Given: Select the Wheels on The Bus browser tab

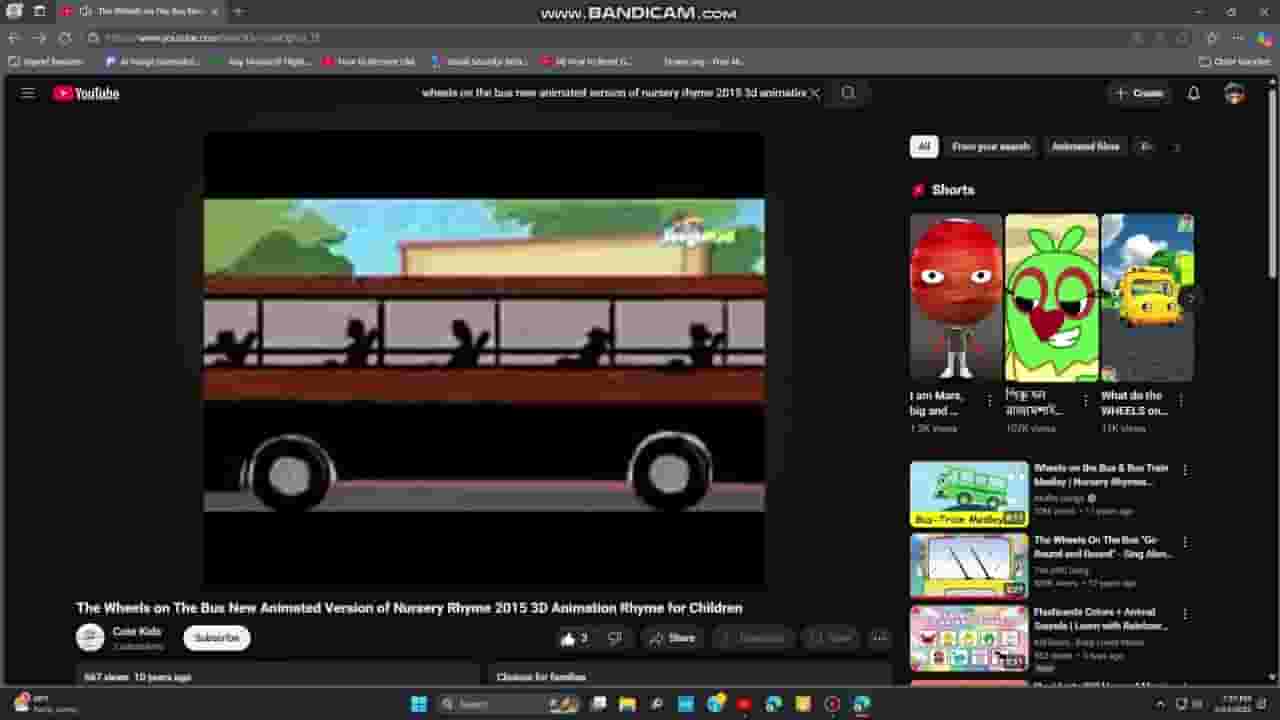Looking at the screenshot, I should (x=140, y=11).
